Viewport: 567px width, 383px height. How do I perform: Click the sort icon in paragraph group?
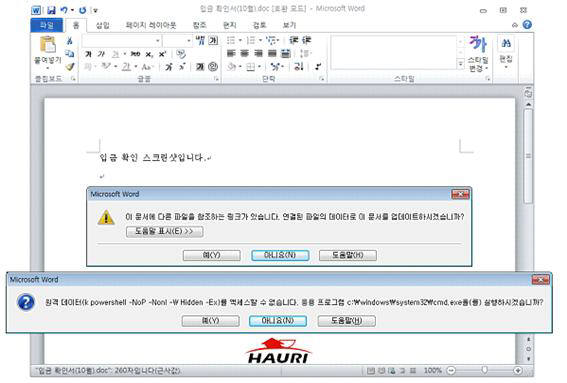tap(299, 66)
